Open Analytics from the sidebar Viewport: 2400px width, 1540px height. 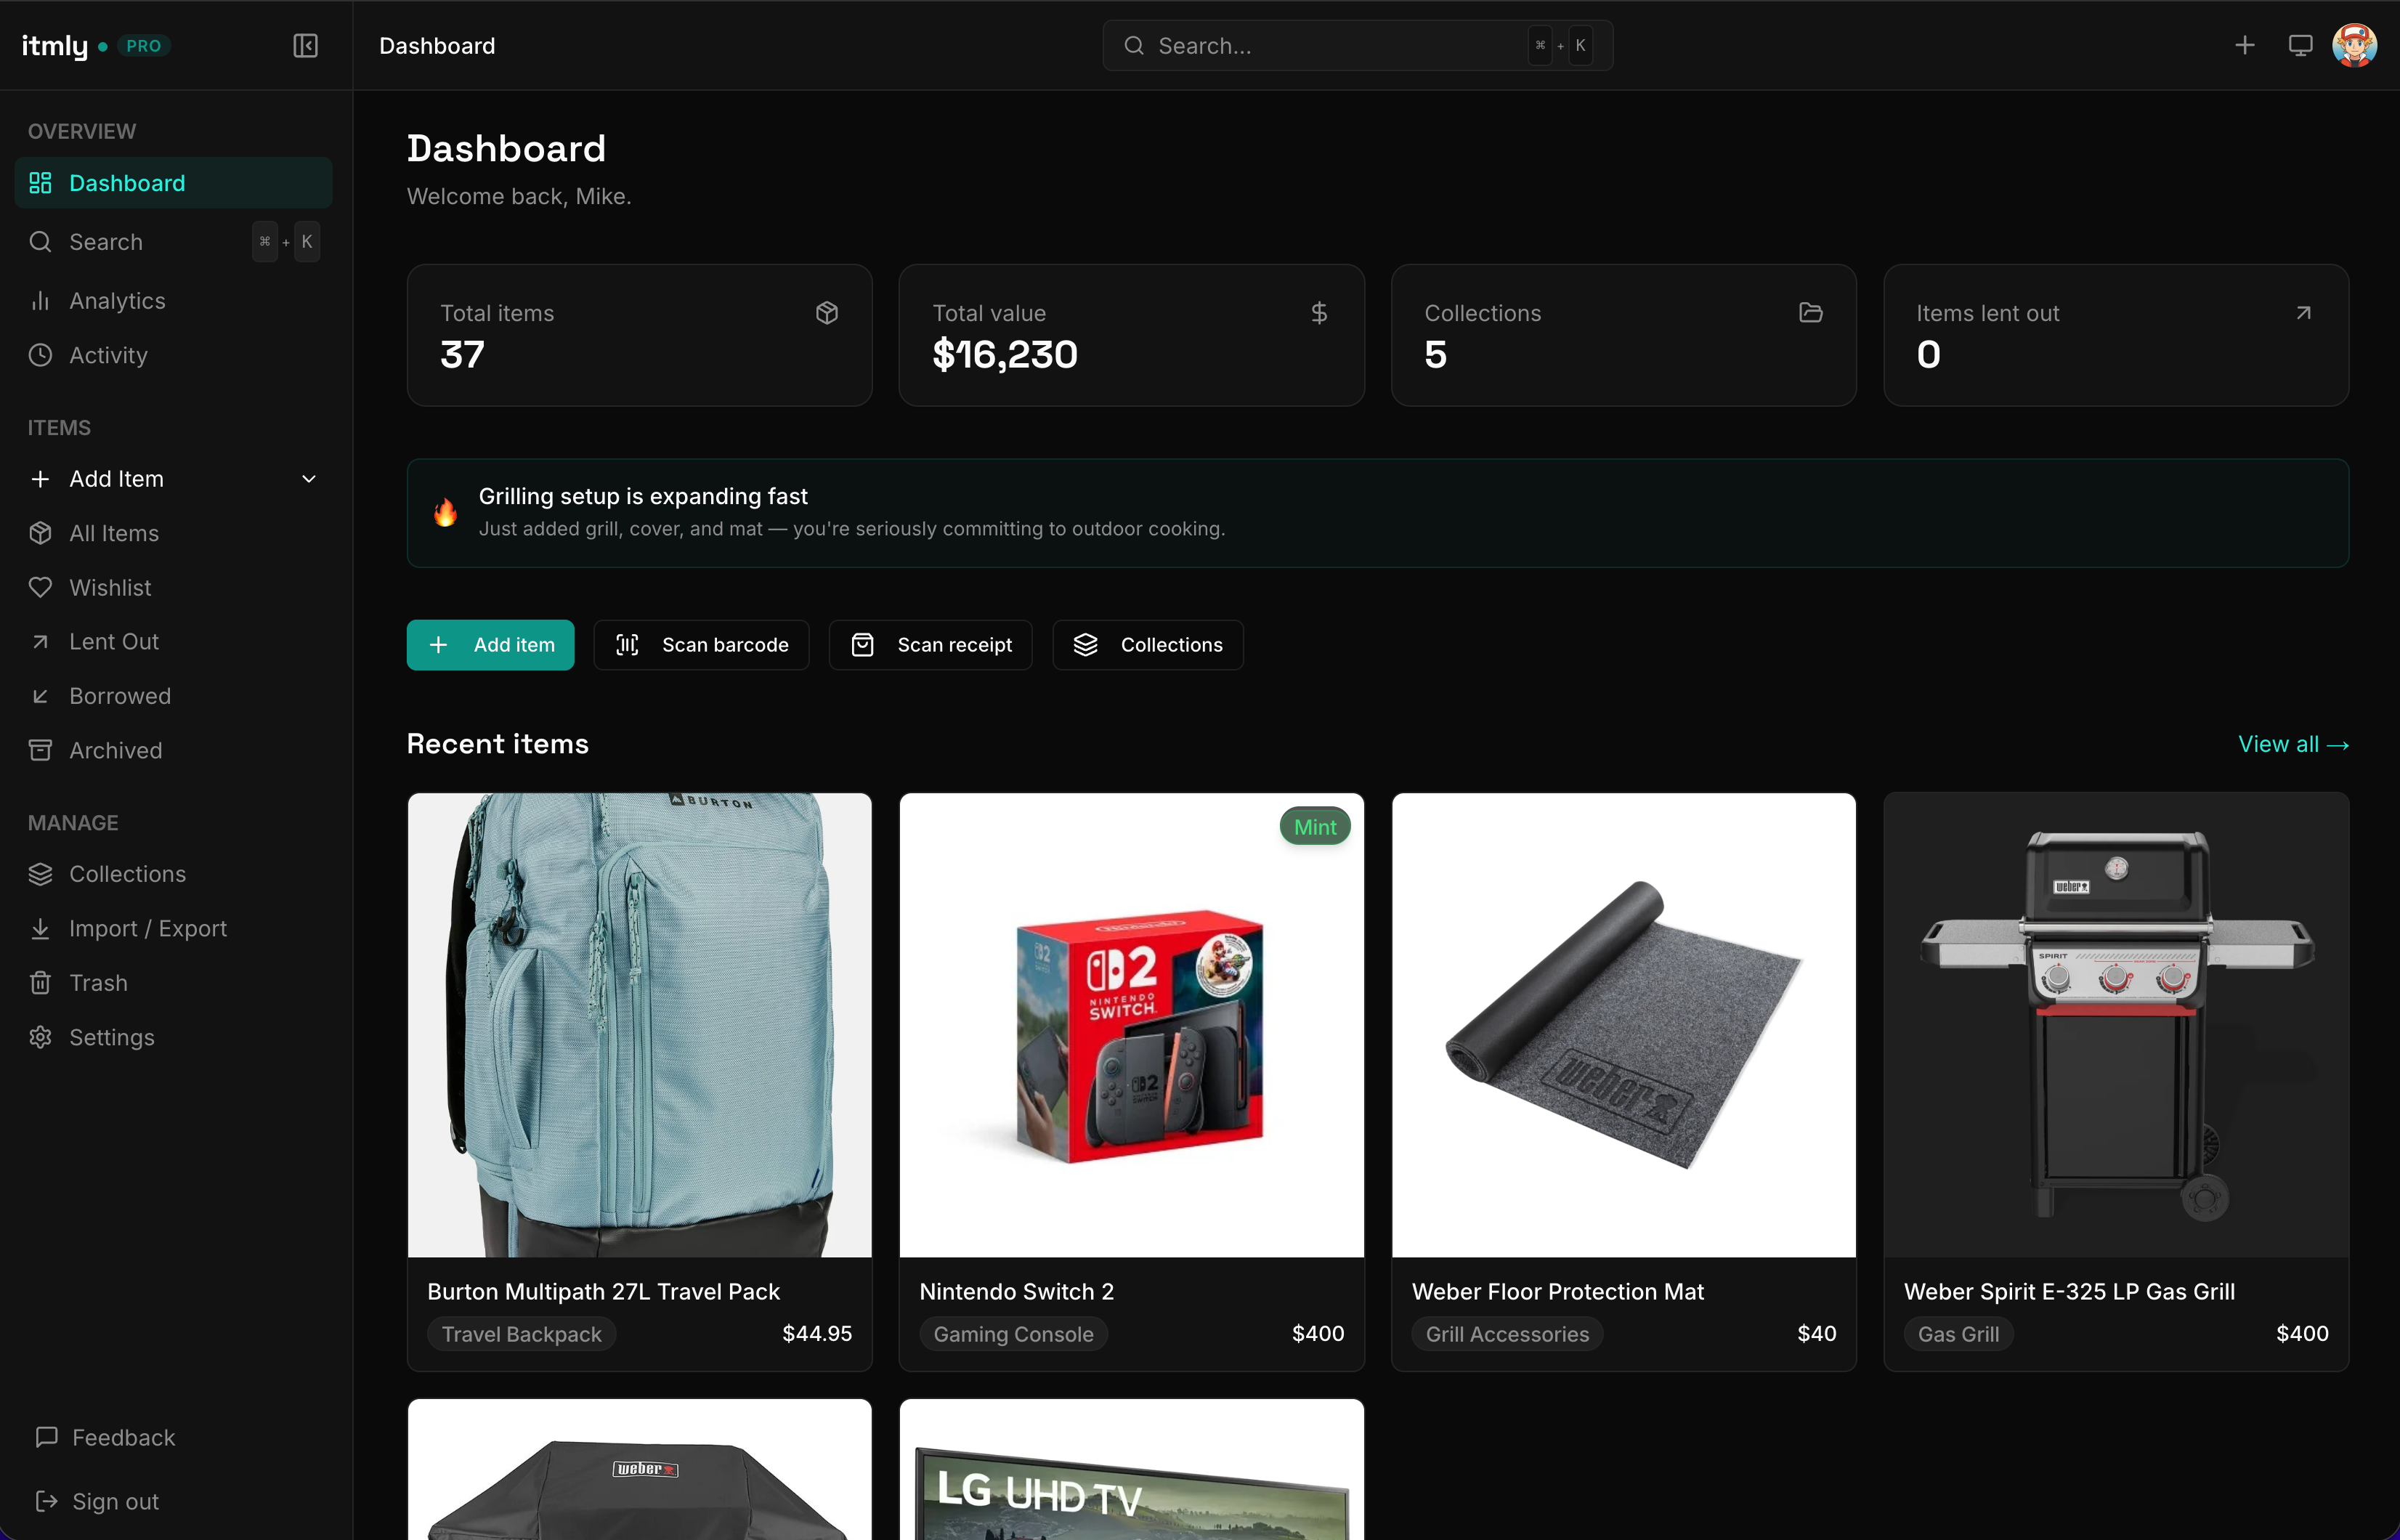coord(117,301)
